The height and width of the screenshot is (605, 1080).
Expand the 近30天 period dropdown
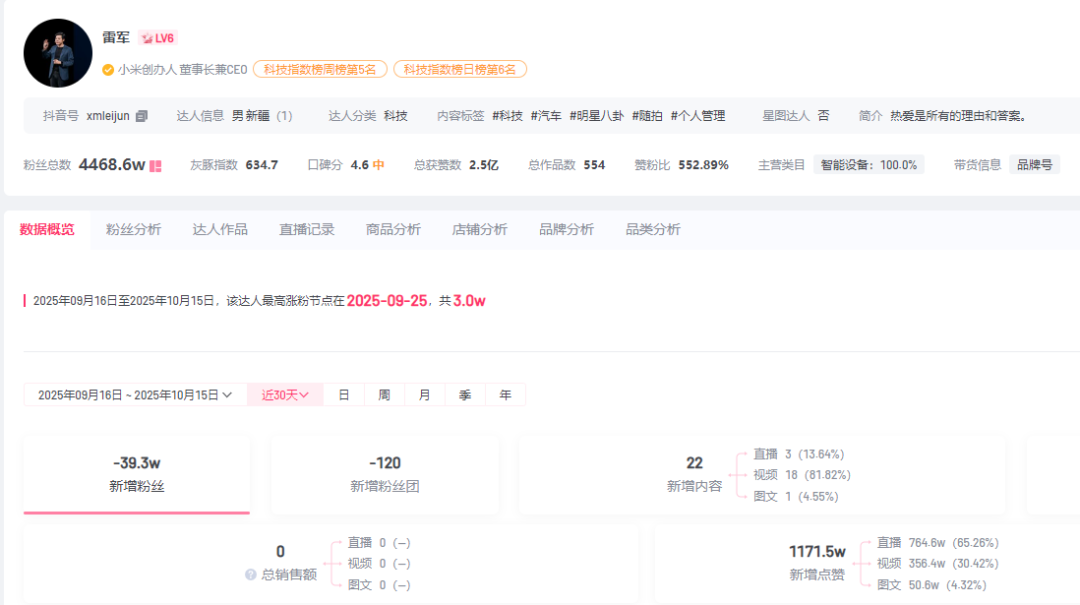tap(285, 395)
